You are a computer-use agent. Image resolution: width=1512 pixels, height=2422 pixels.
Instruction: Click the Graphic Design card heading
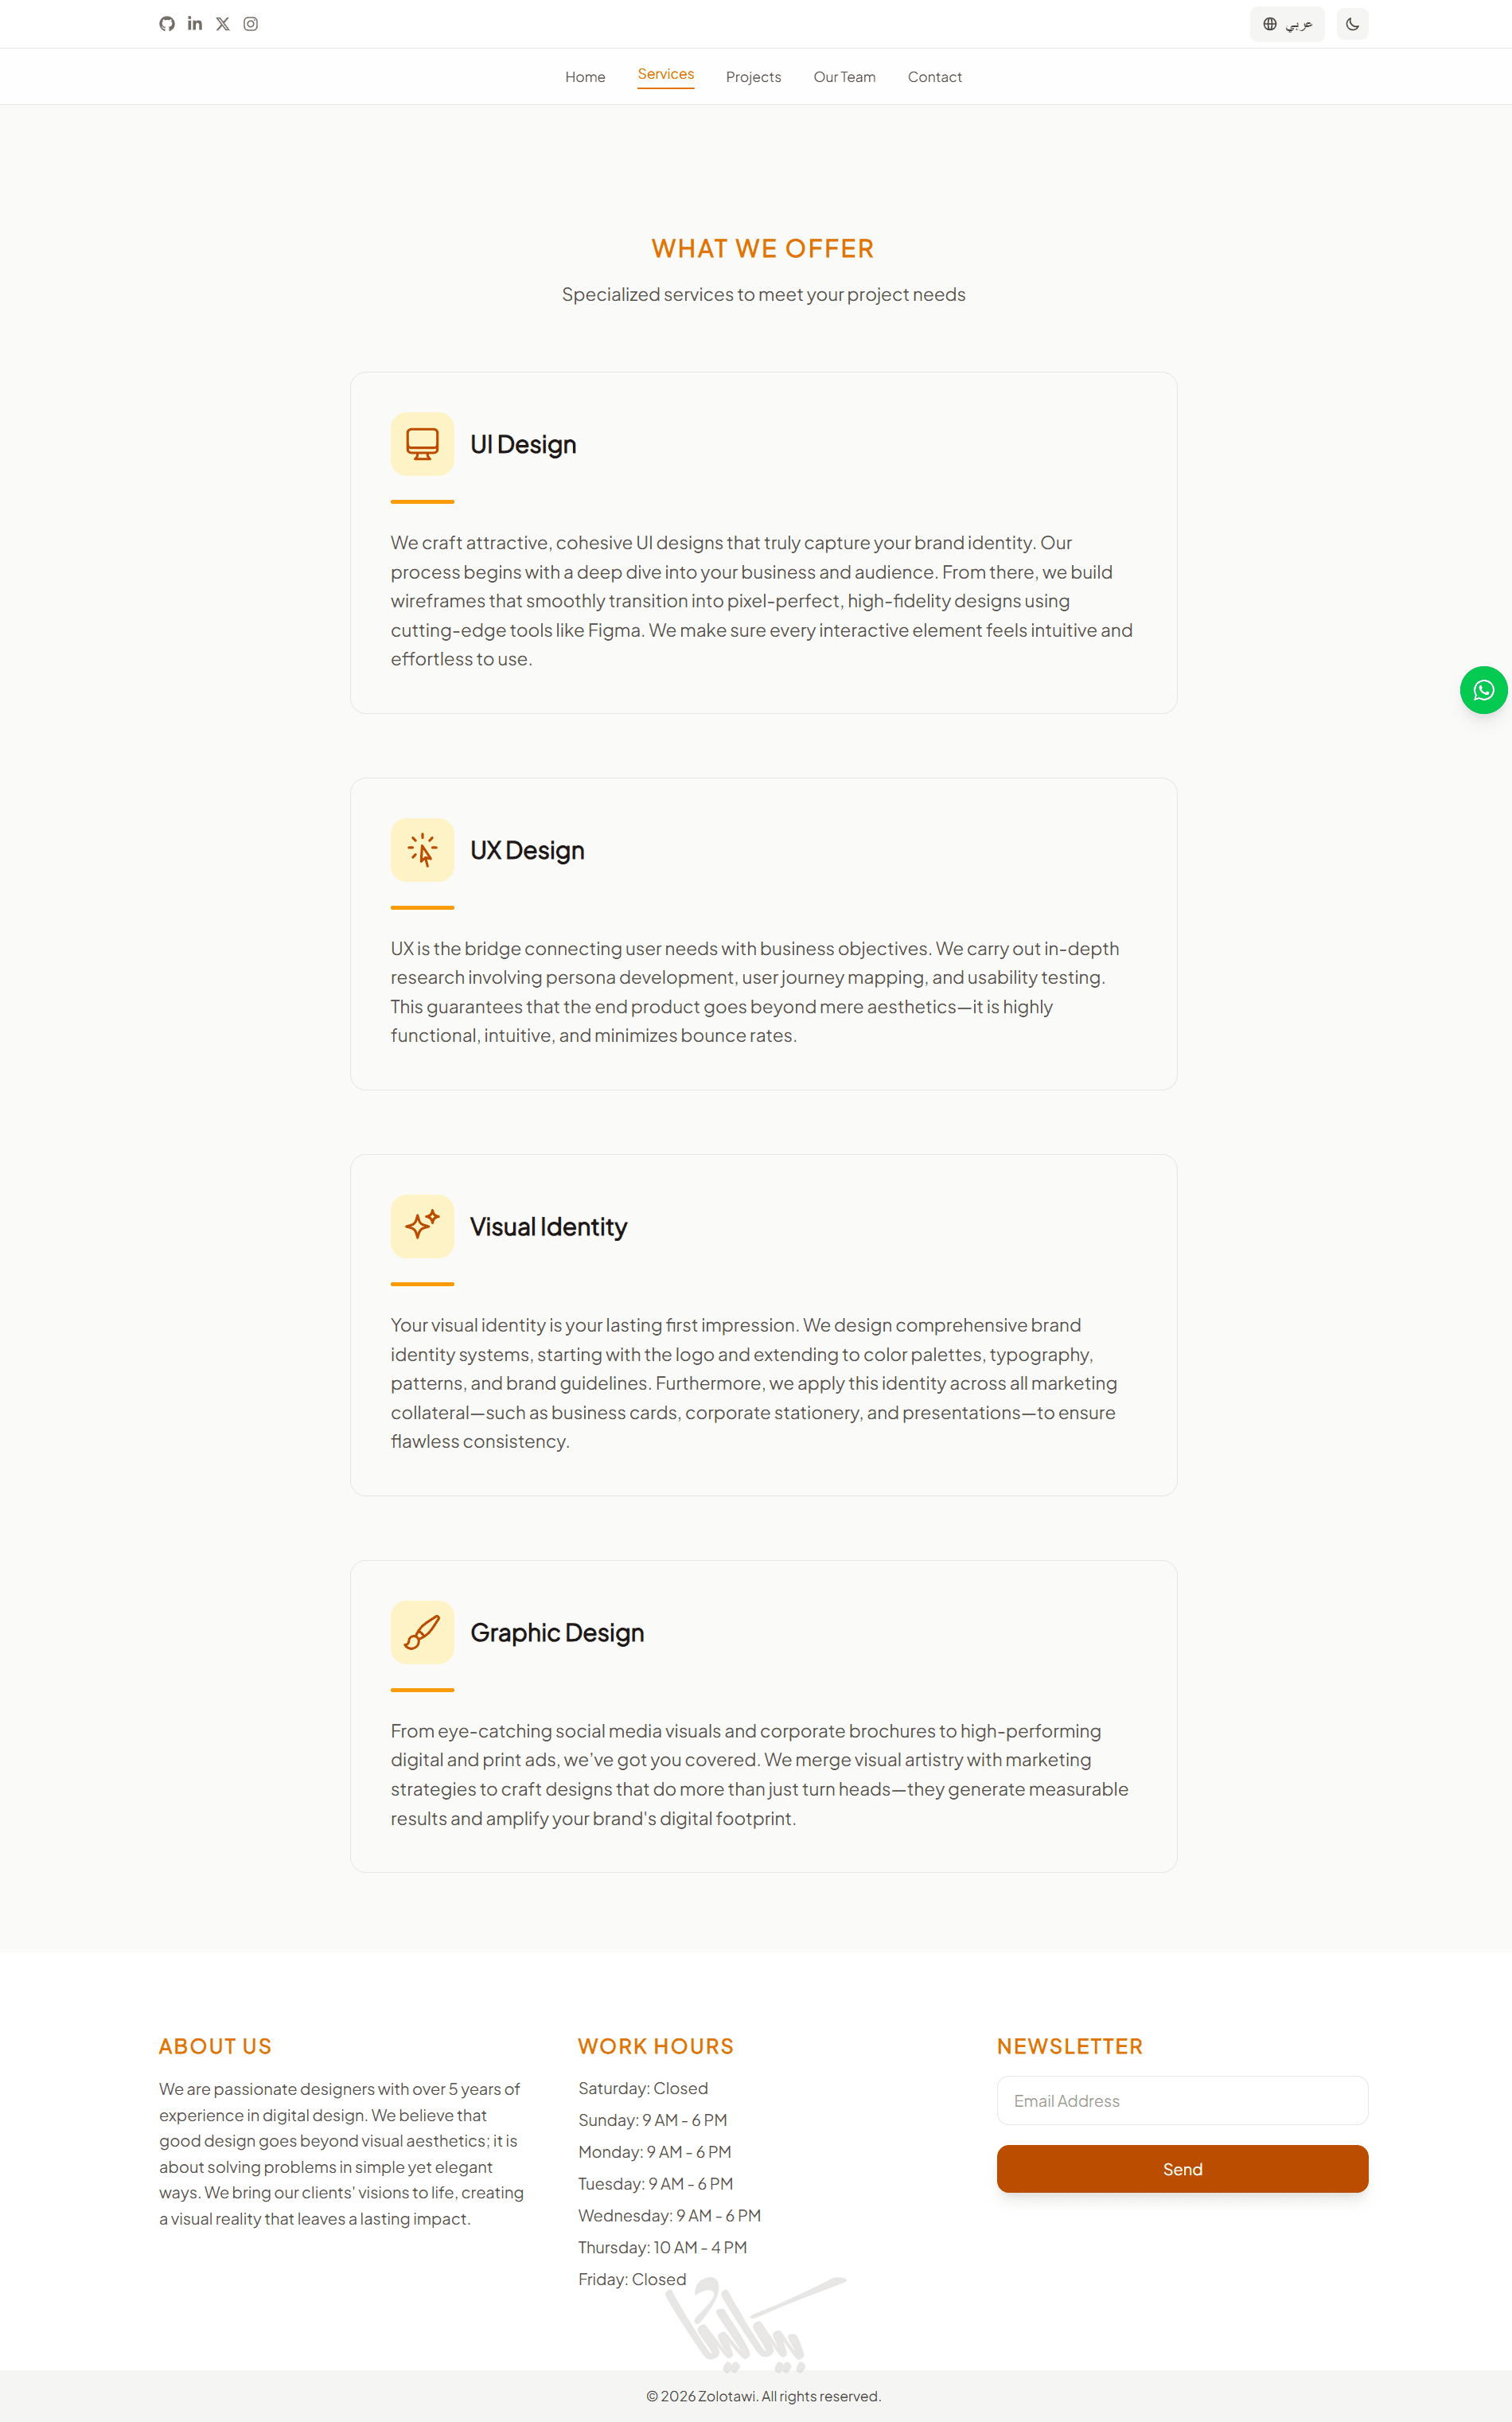pyautogui.click(x=557, y=1632)
